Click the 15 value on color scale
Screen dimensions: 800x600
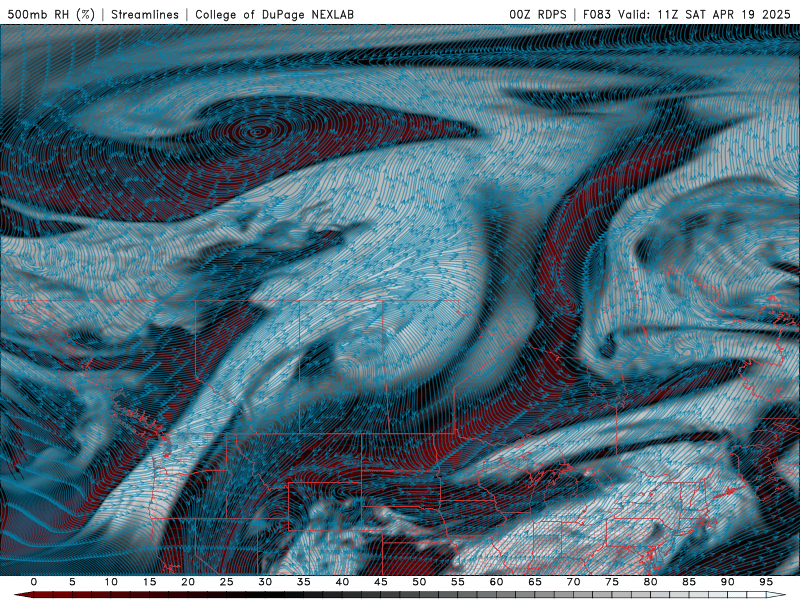tap(149, 582)
